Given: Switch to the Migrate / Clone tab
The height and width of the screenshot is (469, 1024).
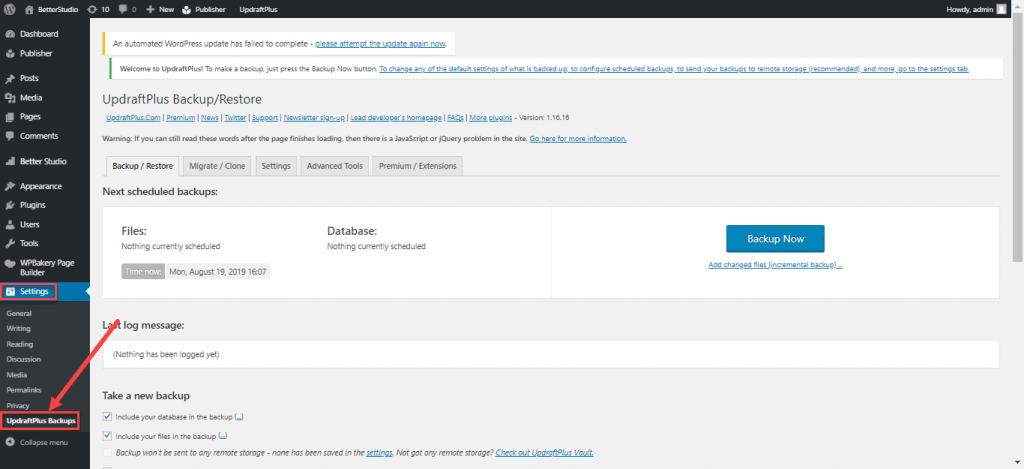Looking at the screenshot, I should 217,166.
